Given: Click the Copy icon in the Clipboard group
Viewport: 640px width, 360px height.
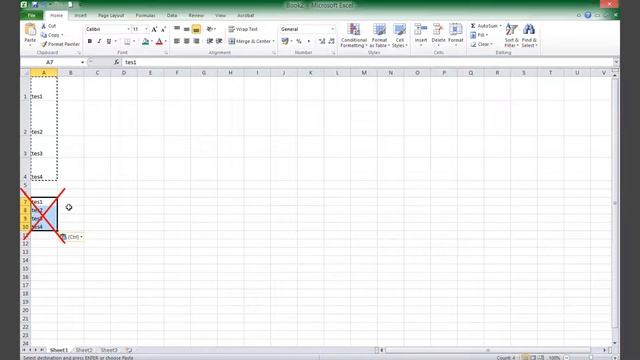Looking at the screenshot, I should (44, 35).
